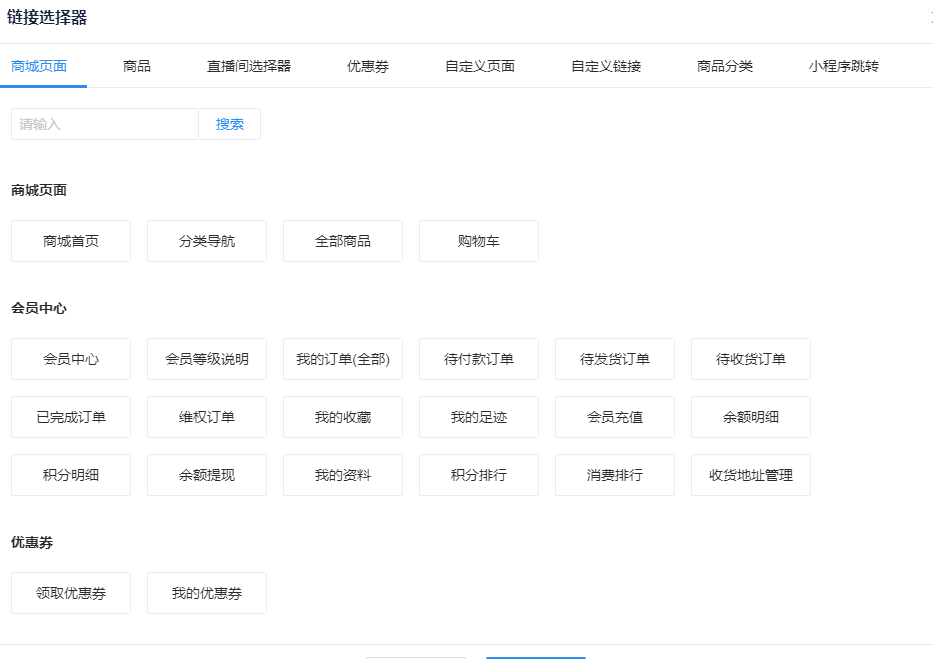Open the 商品 tab

point(137,66)
